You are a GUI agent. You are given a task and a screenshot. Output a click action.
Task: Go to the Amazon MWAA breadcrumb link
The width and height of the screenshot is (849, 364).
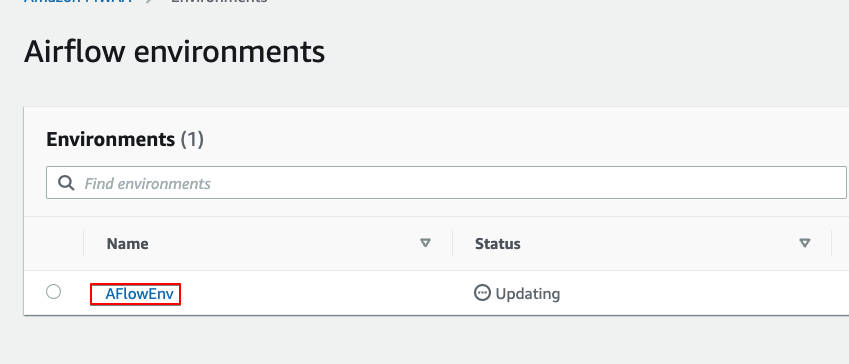(x=78, y=2)
